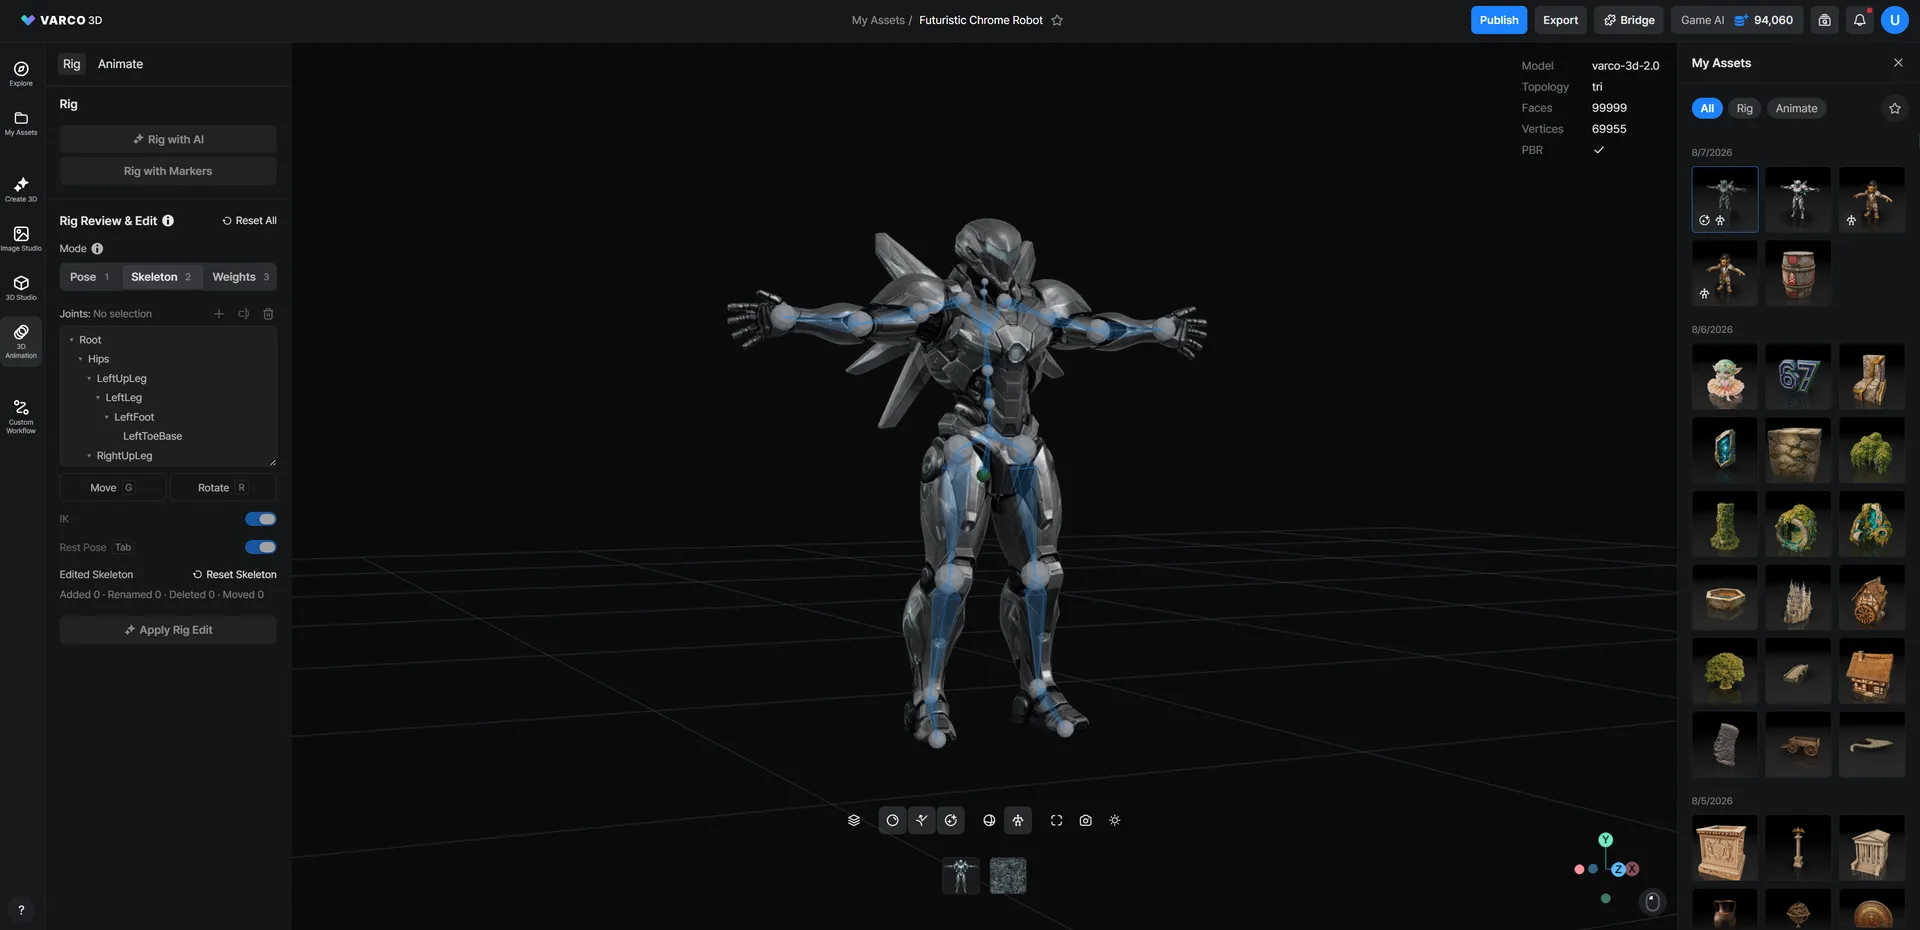Click the layers icon in viewport toolbar
The width and height of the screenshot is (1920, 930).
[854, 820]
